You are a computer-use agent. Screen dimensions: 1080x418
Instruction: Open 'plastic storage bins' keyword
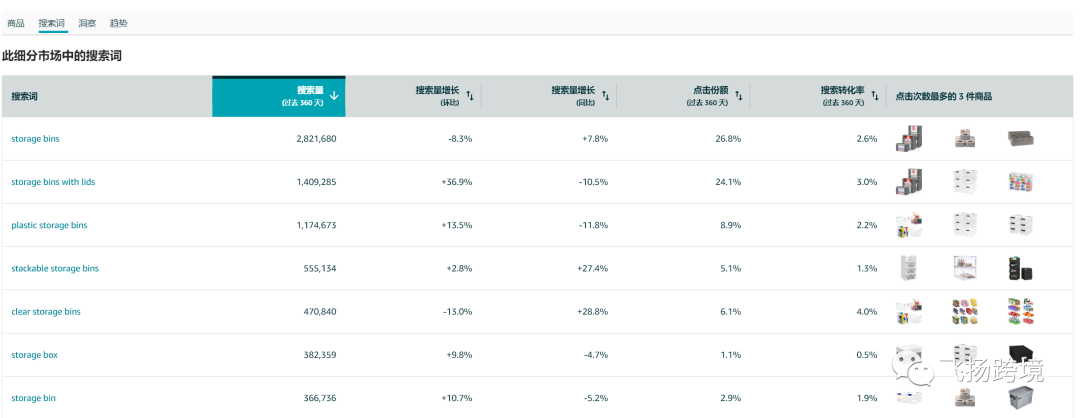click(49, 225)
